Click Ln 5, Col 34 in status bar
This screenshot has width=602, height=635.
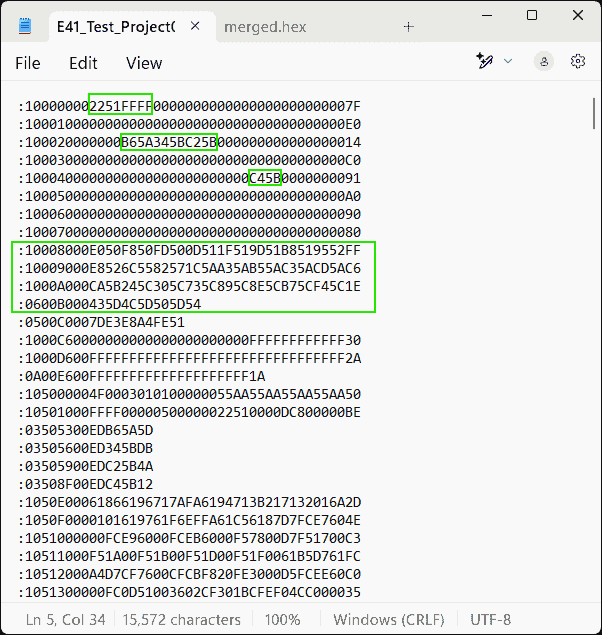pyautogui.click(x=62, y=620)
